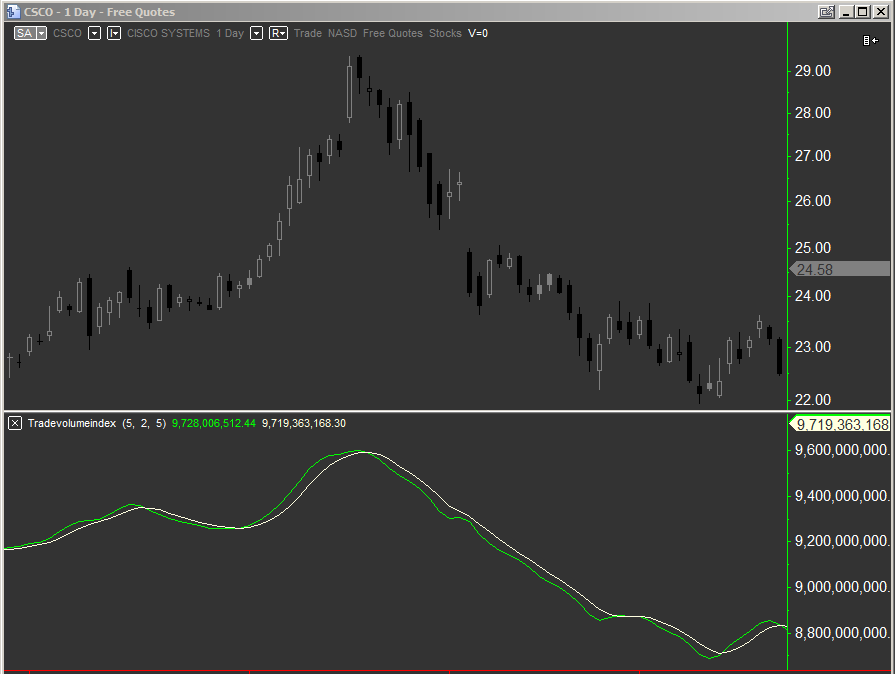Viewport: 895px width, 674px height.
Task: Click the chart application icon in title bar
Action: click(11, 9)
